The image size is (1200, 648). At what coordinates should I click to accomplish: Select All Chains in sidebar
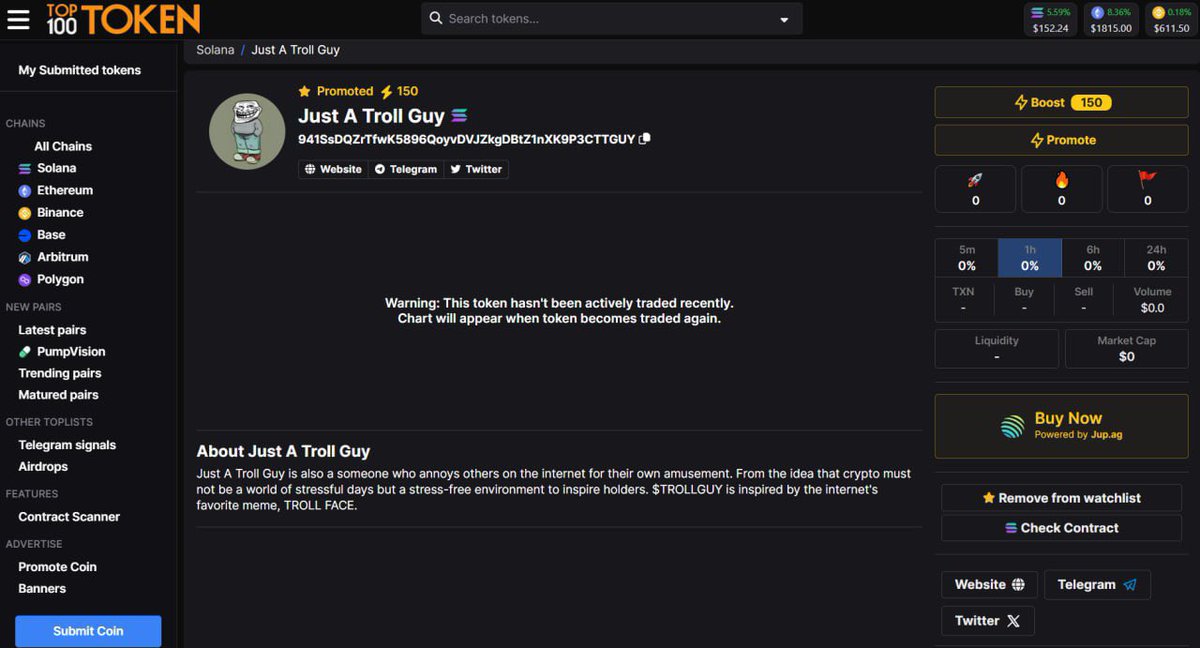(x=63, y=146)
